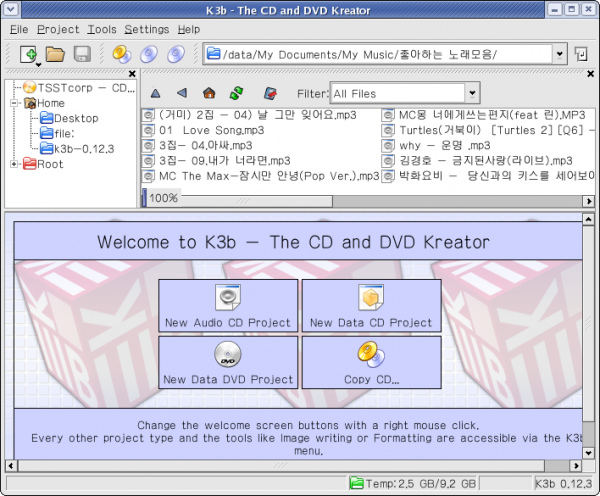Click the green Reload icon
This screenshot has height=496, width=600.
(x=236, y=93)
